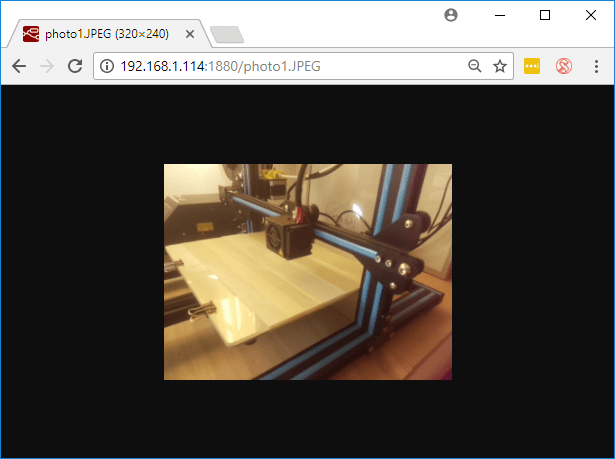615x459 pixels.
Task: Open the red circular extension icon
Action: click(x=563, y=66)
